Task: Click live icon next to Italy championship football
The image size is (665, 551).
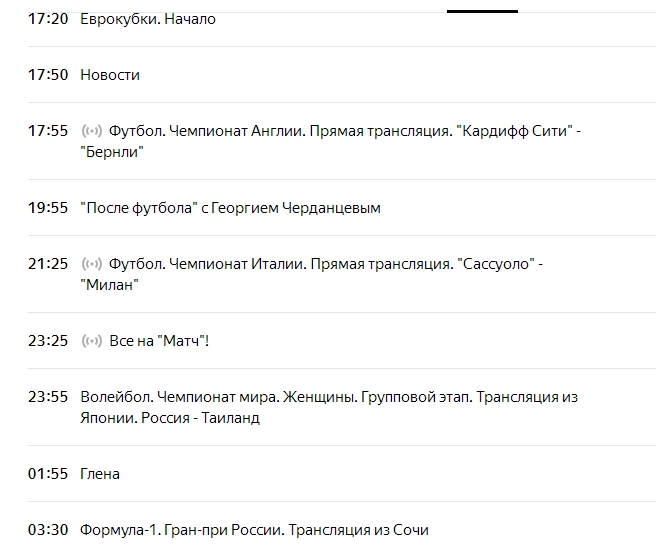Action: tap(92, 264)
